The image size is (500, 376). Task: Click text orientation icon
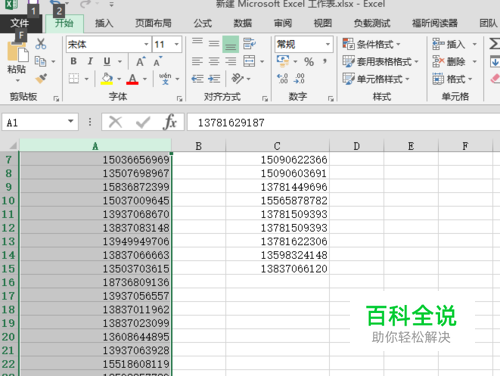(237, 78)
